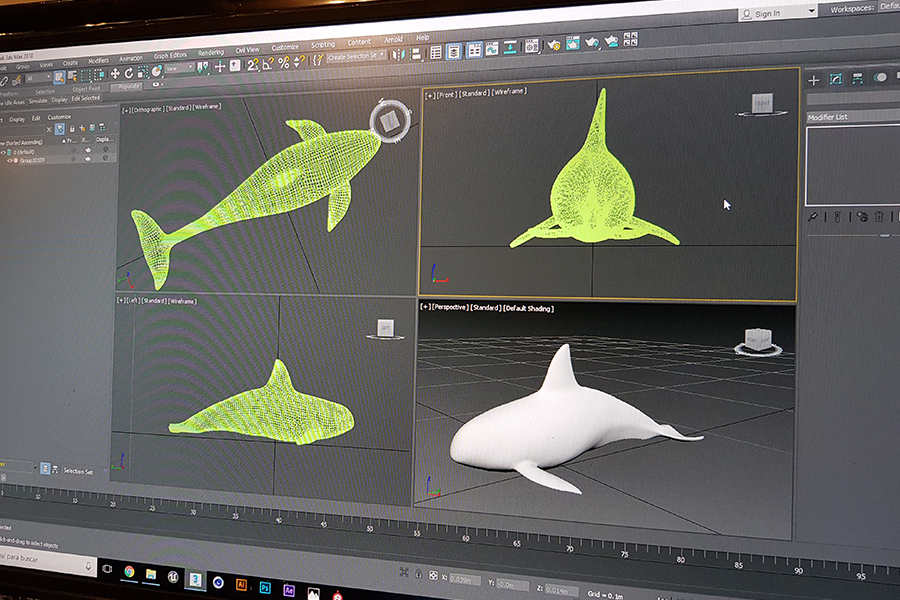The height and width of the screenshot is (600, 900).
Task: Open the Create tab plus icon
Action: pyautogui.click(x=814, y=80)
